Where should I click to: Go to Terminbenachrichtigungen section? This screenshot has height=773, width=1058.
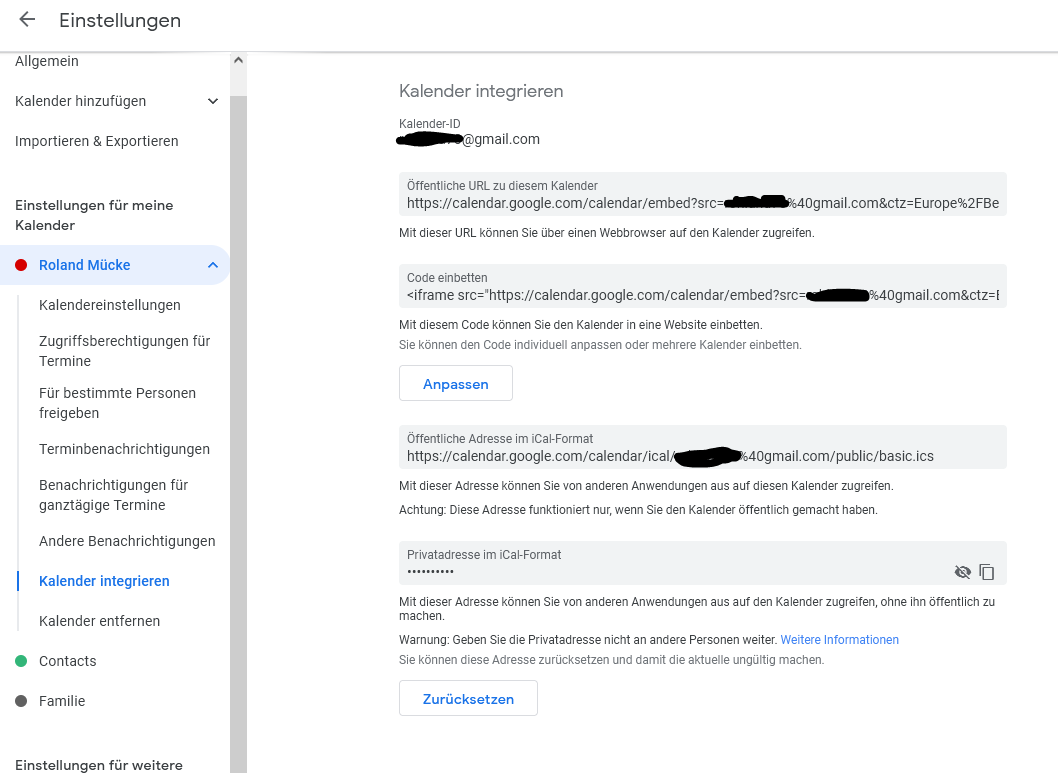(124, 449)
